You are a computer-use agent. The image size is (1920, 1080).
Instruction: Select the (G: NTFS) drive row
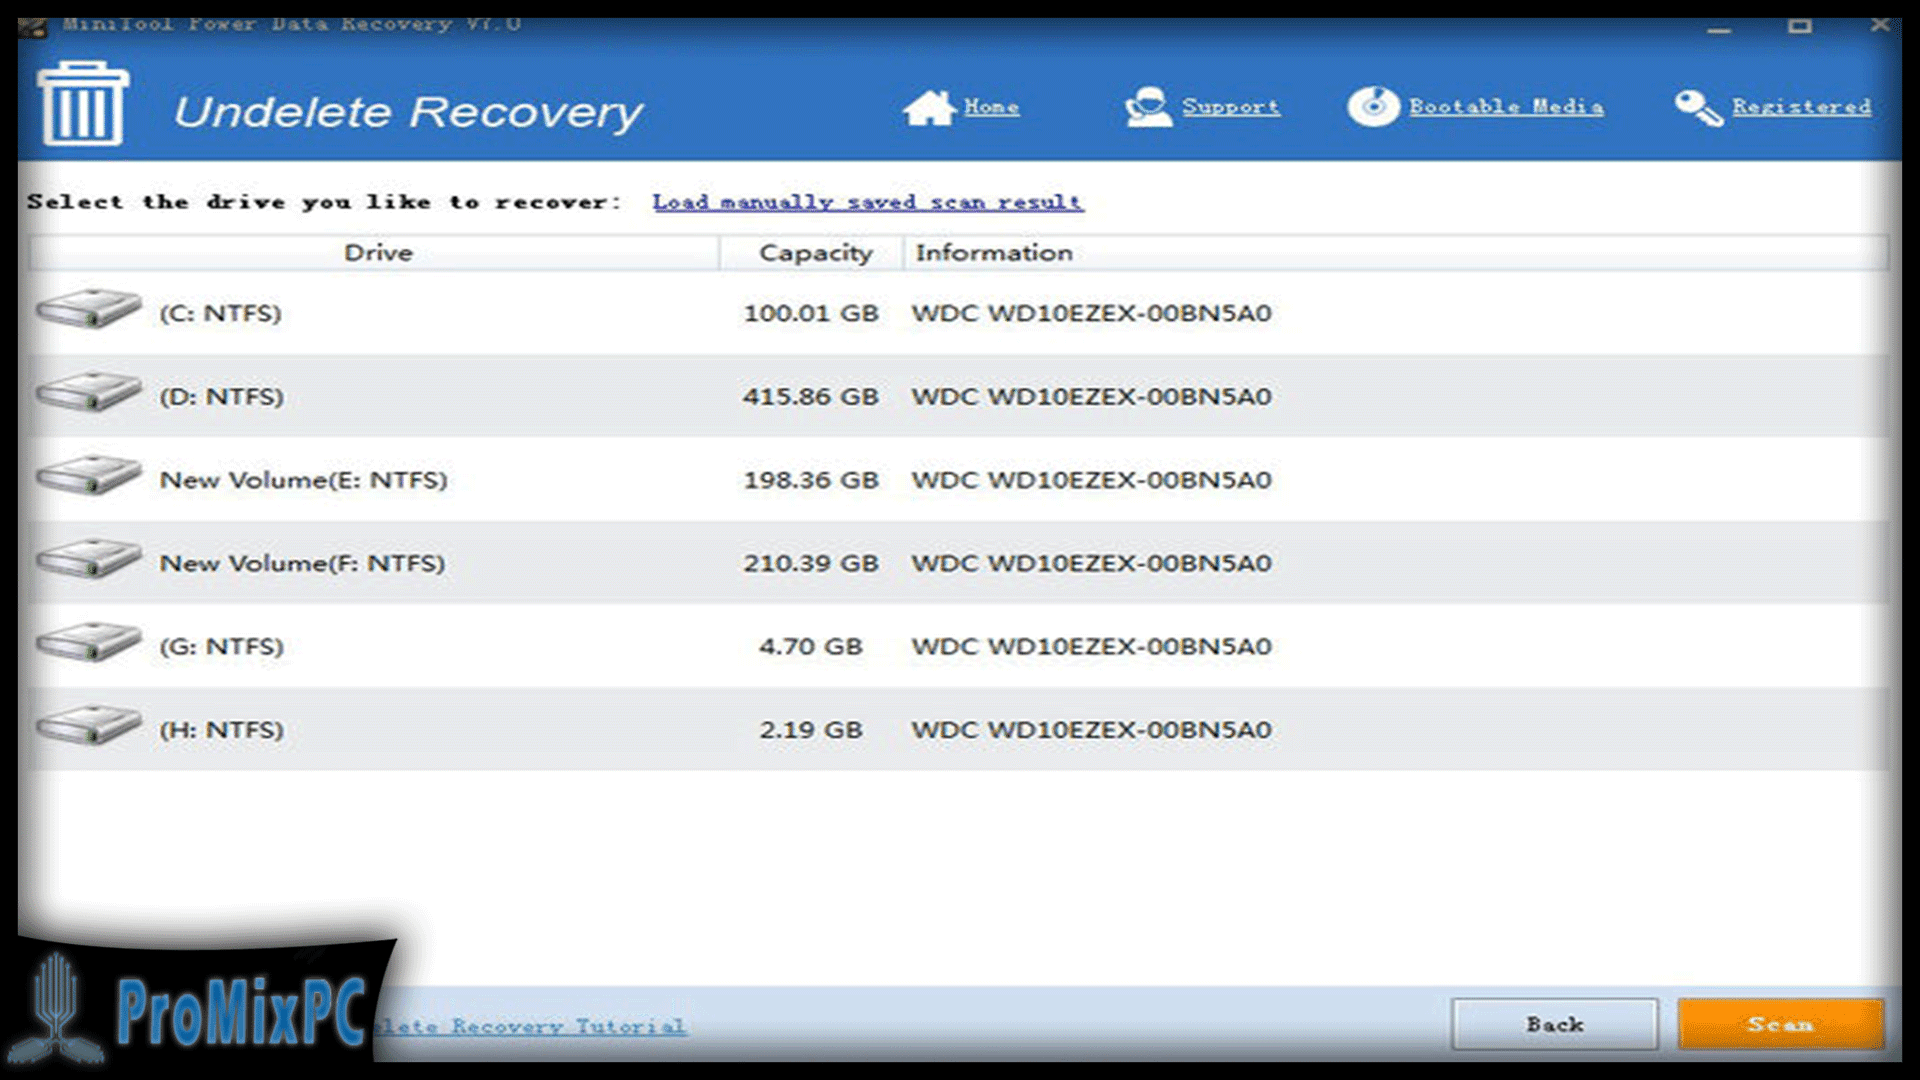pos(959,646)
